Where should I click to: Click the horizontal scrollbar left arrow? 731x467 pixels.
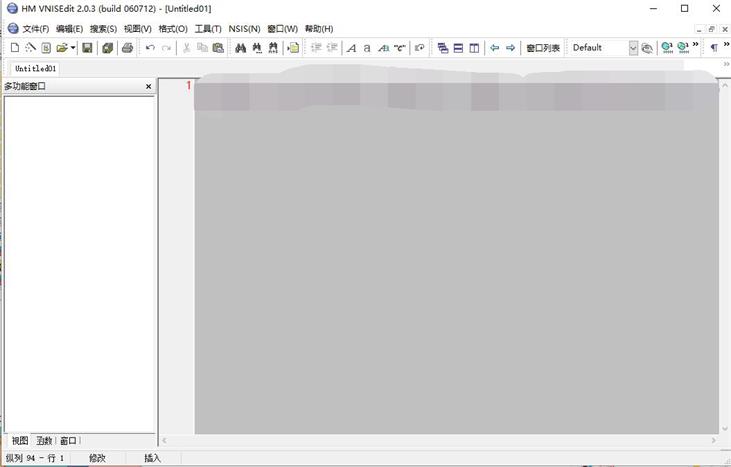(164, 440)
